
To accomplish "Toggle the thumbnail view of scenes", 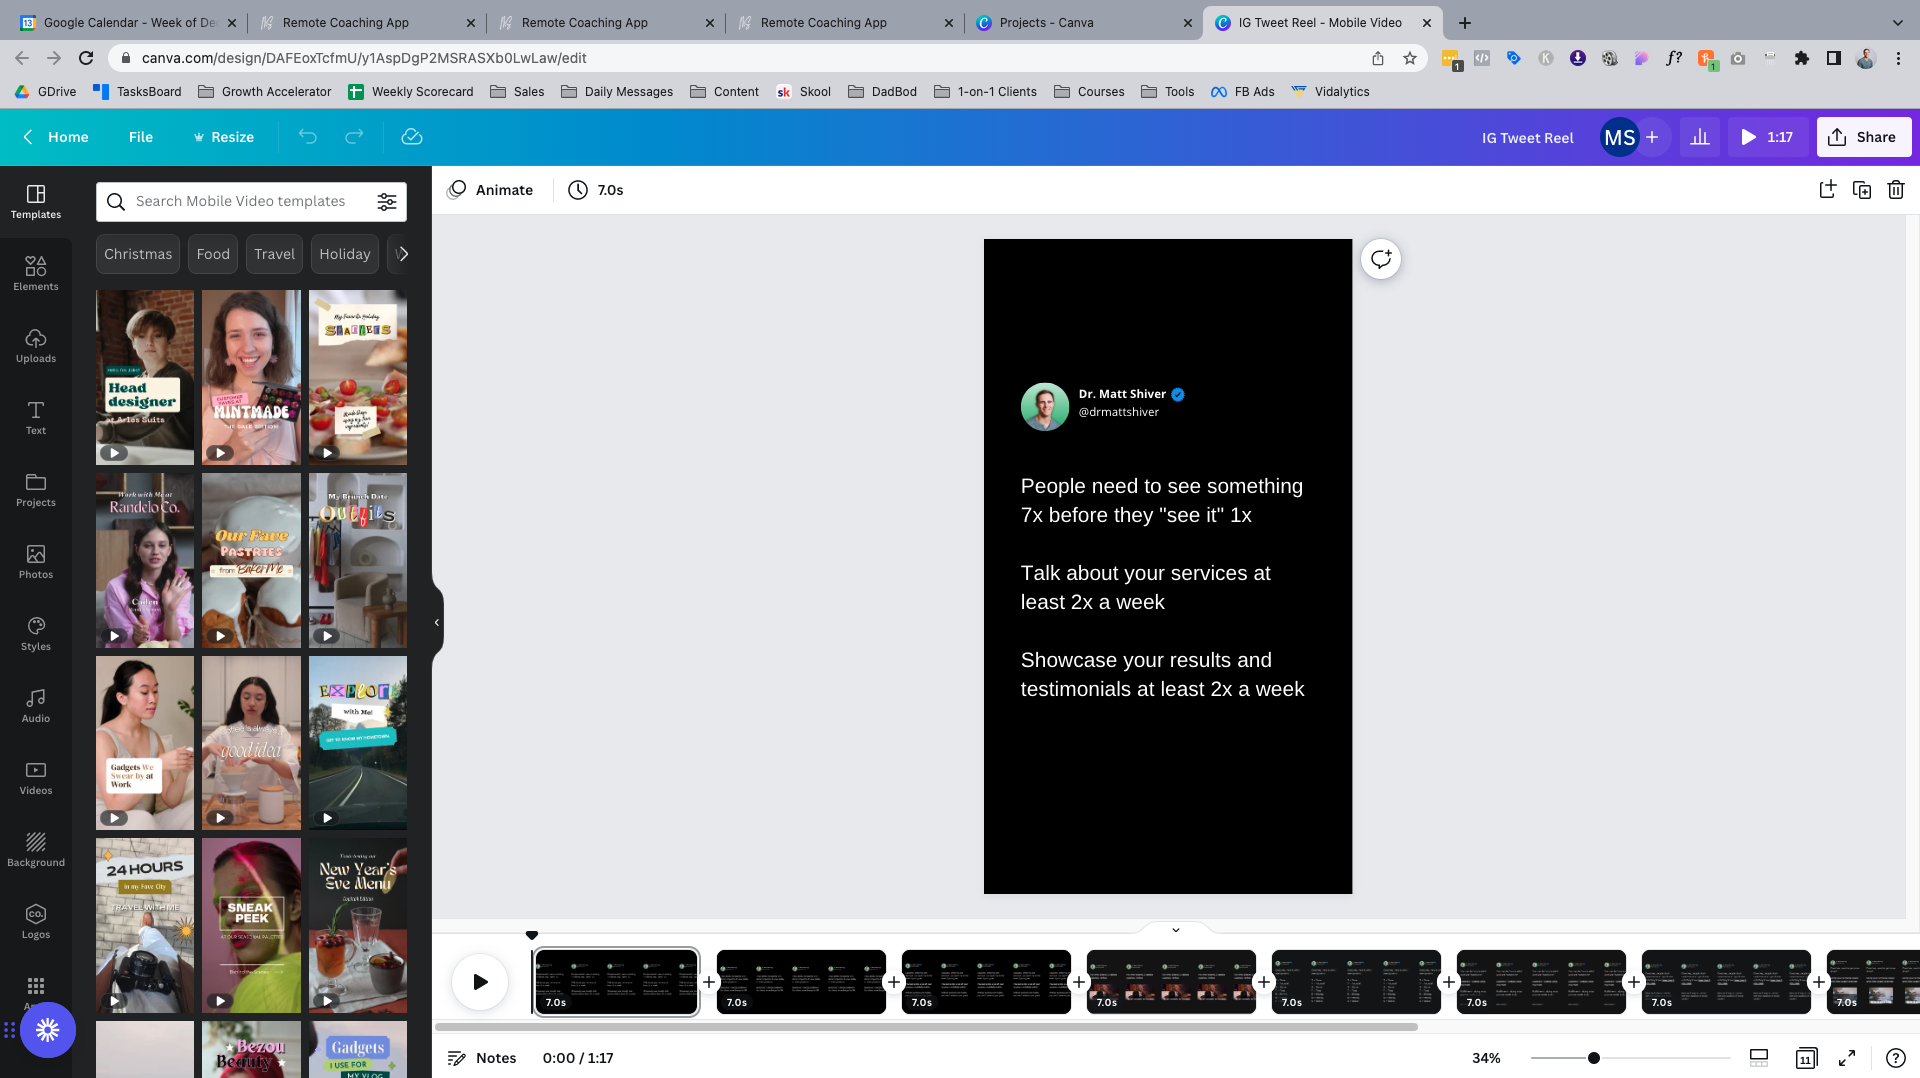I will point(1759,1058).
